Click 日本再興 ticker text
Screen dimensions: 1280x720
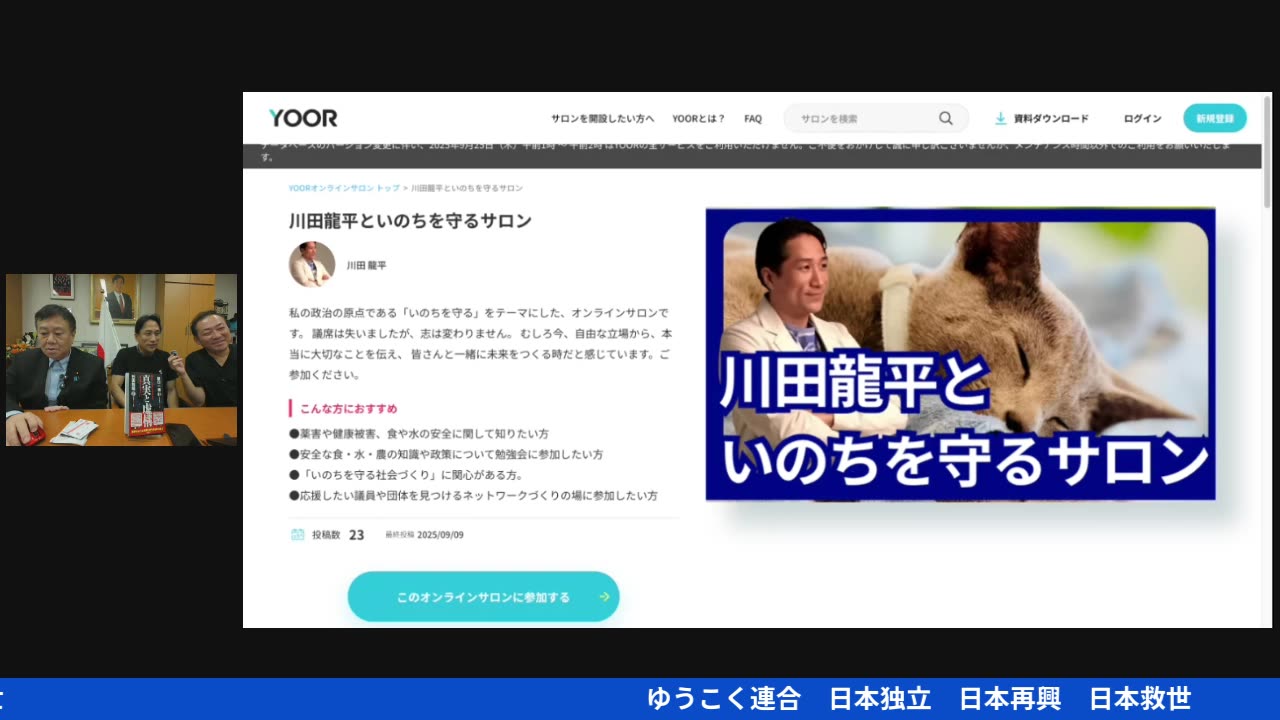coord(1010,699)
